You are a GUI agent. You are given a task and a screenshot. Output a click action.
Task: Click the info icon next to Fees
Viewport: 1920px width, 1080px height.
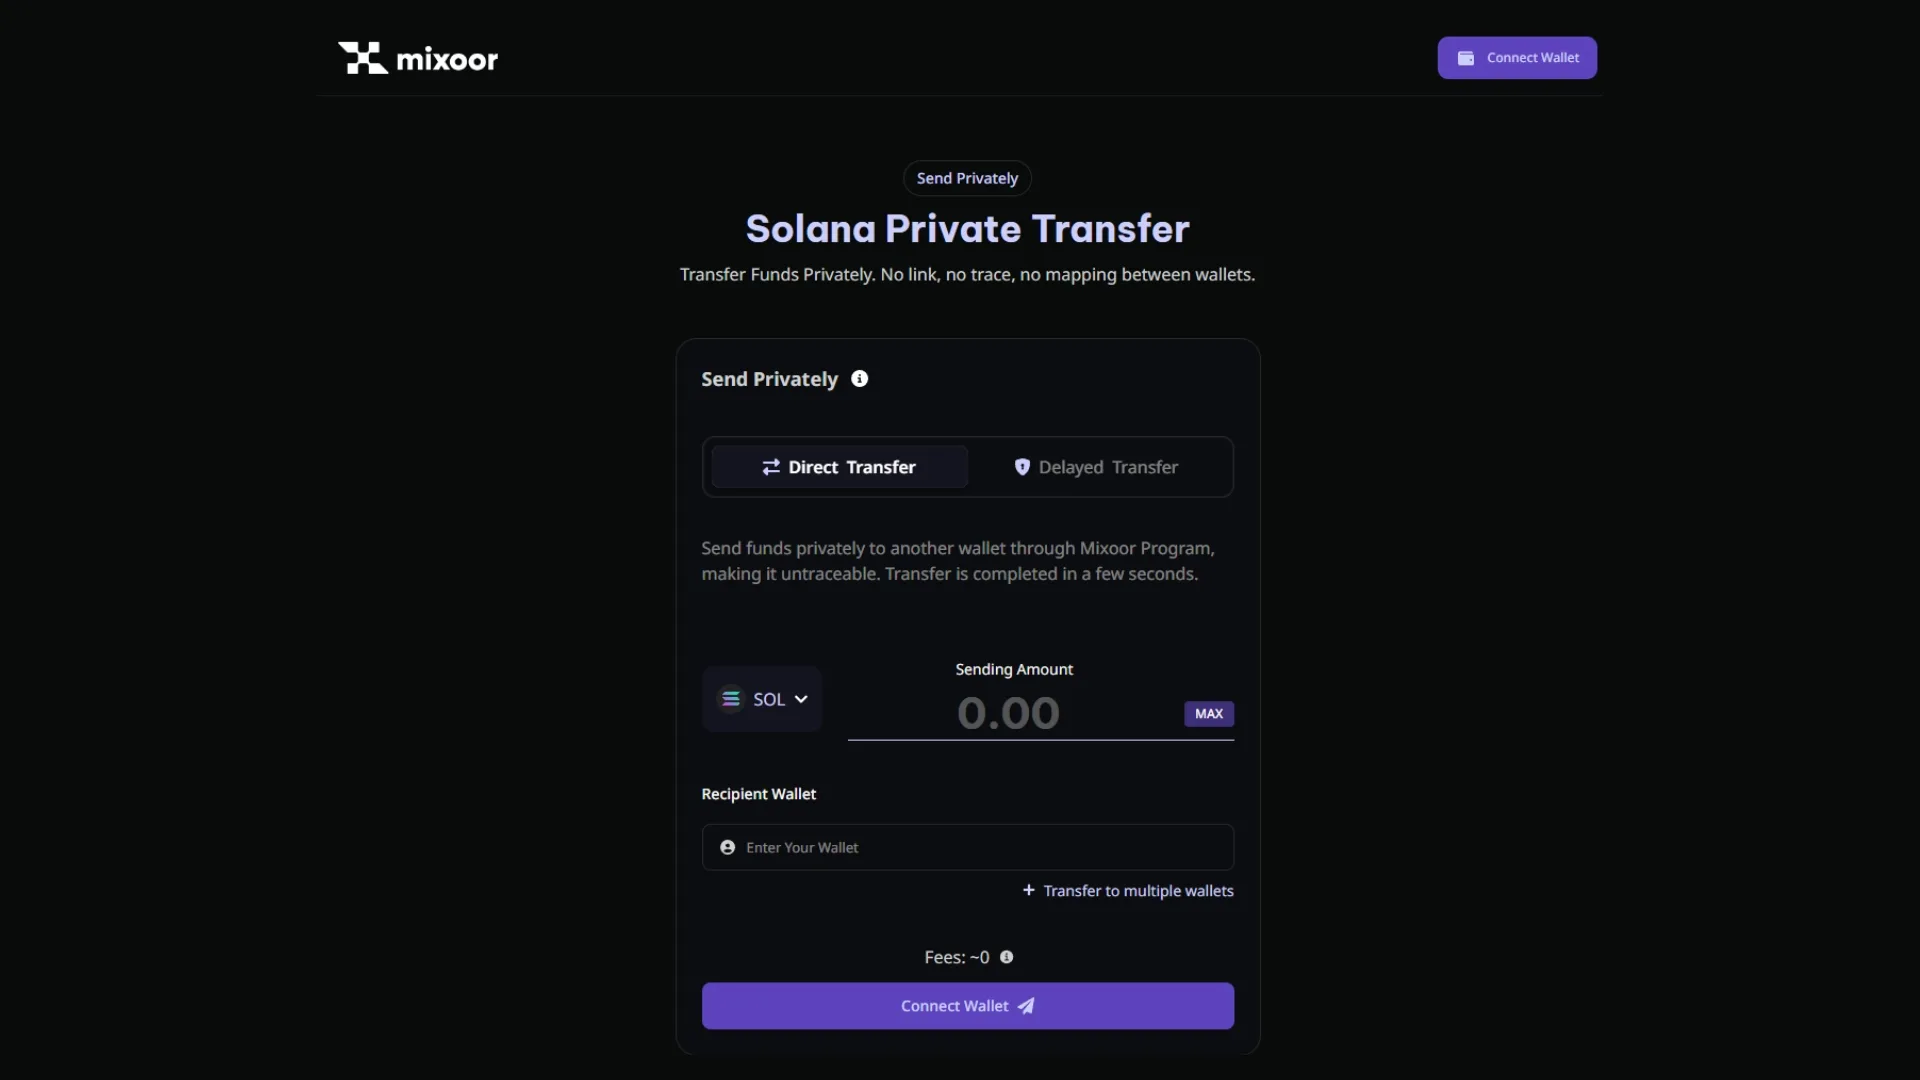pos(1006,957)
